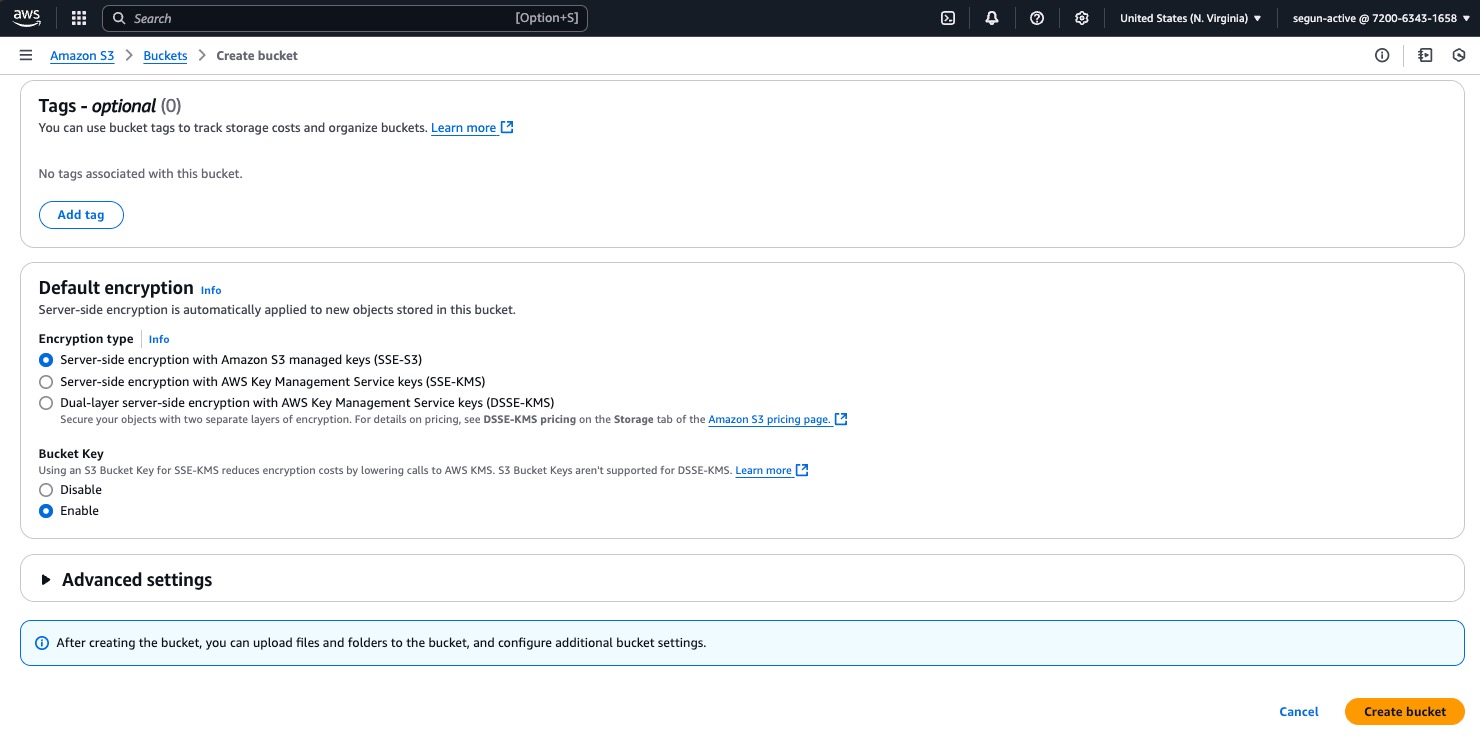Open the CloudShell terminal icon
The height and width of the screenshot is (736, 1480).
(x=948, y=18)
